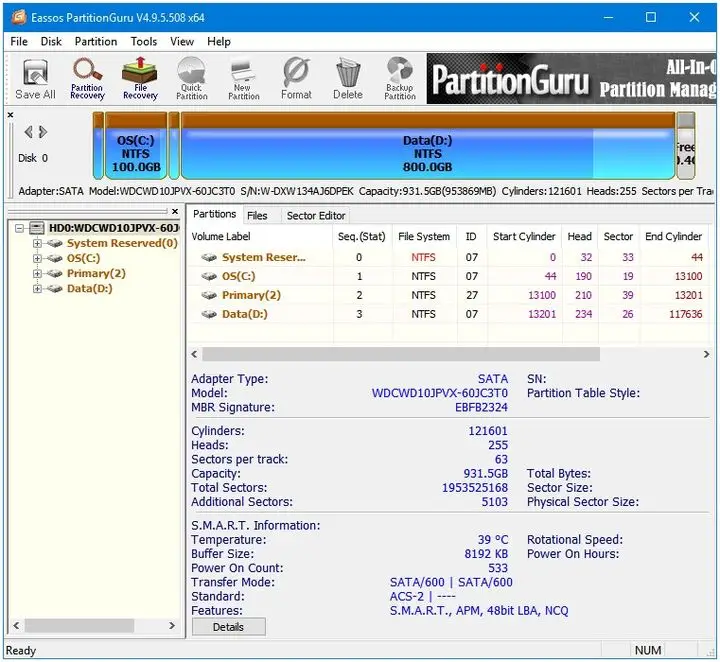Open the File menu
This screenshot has height=662, width=720.
[19, 41]
